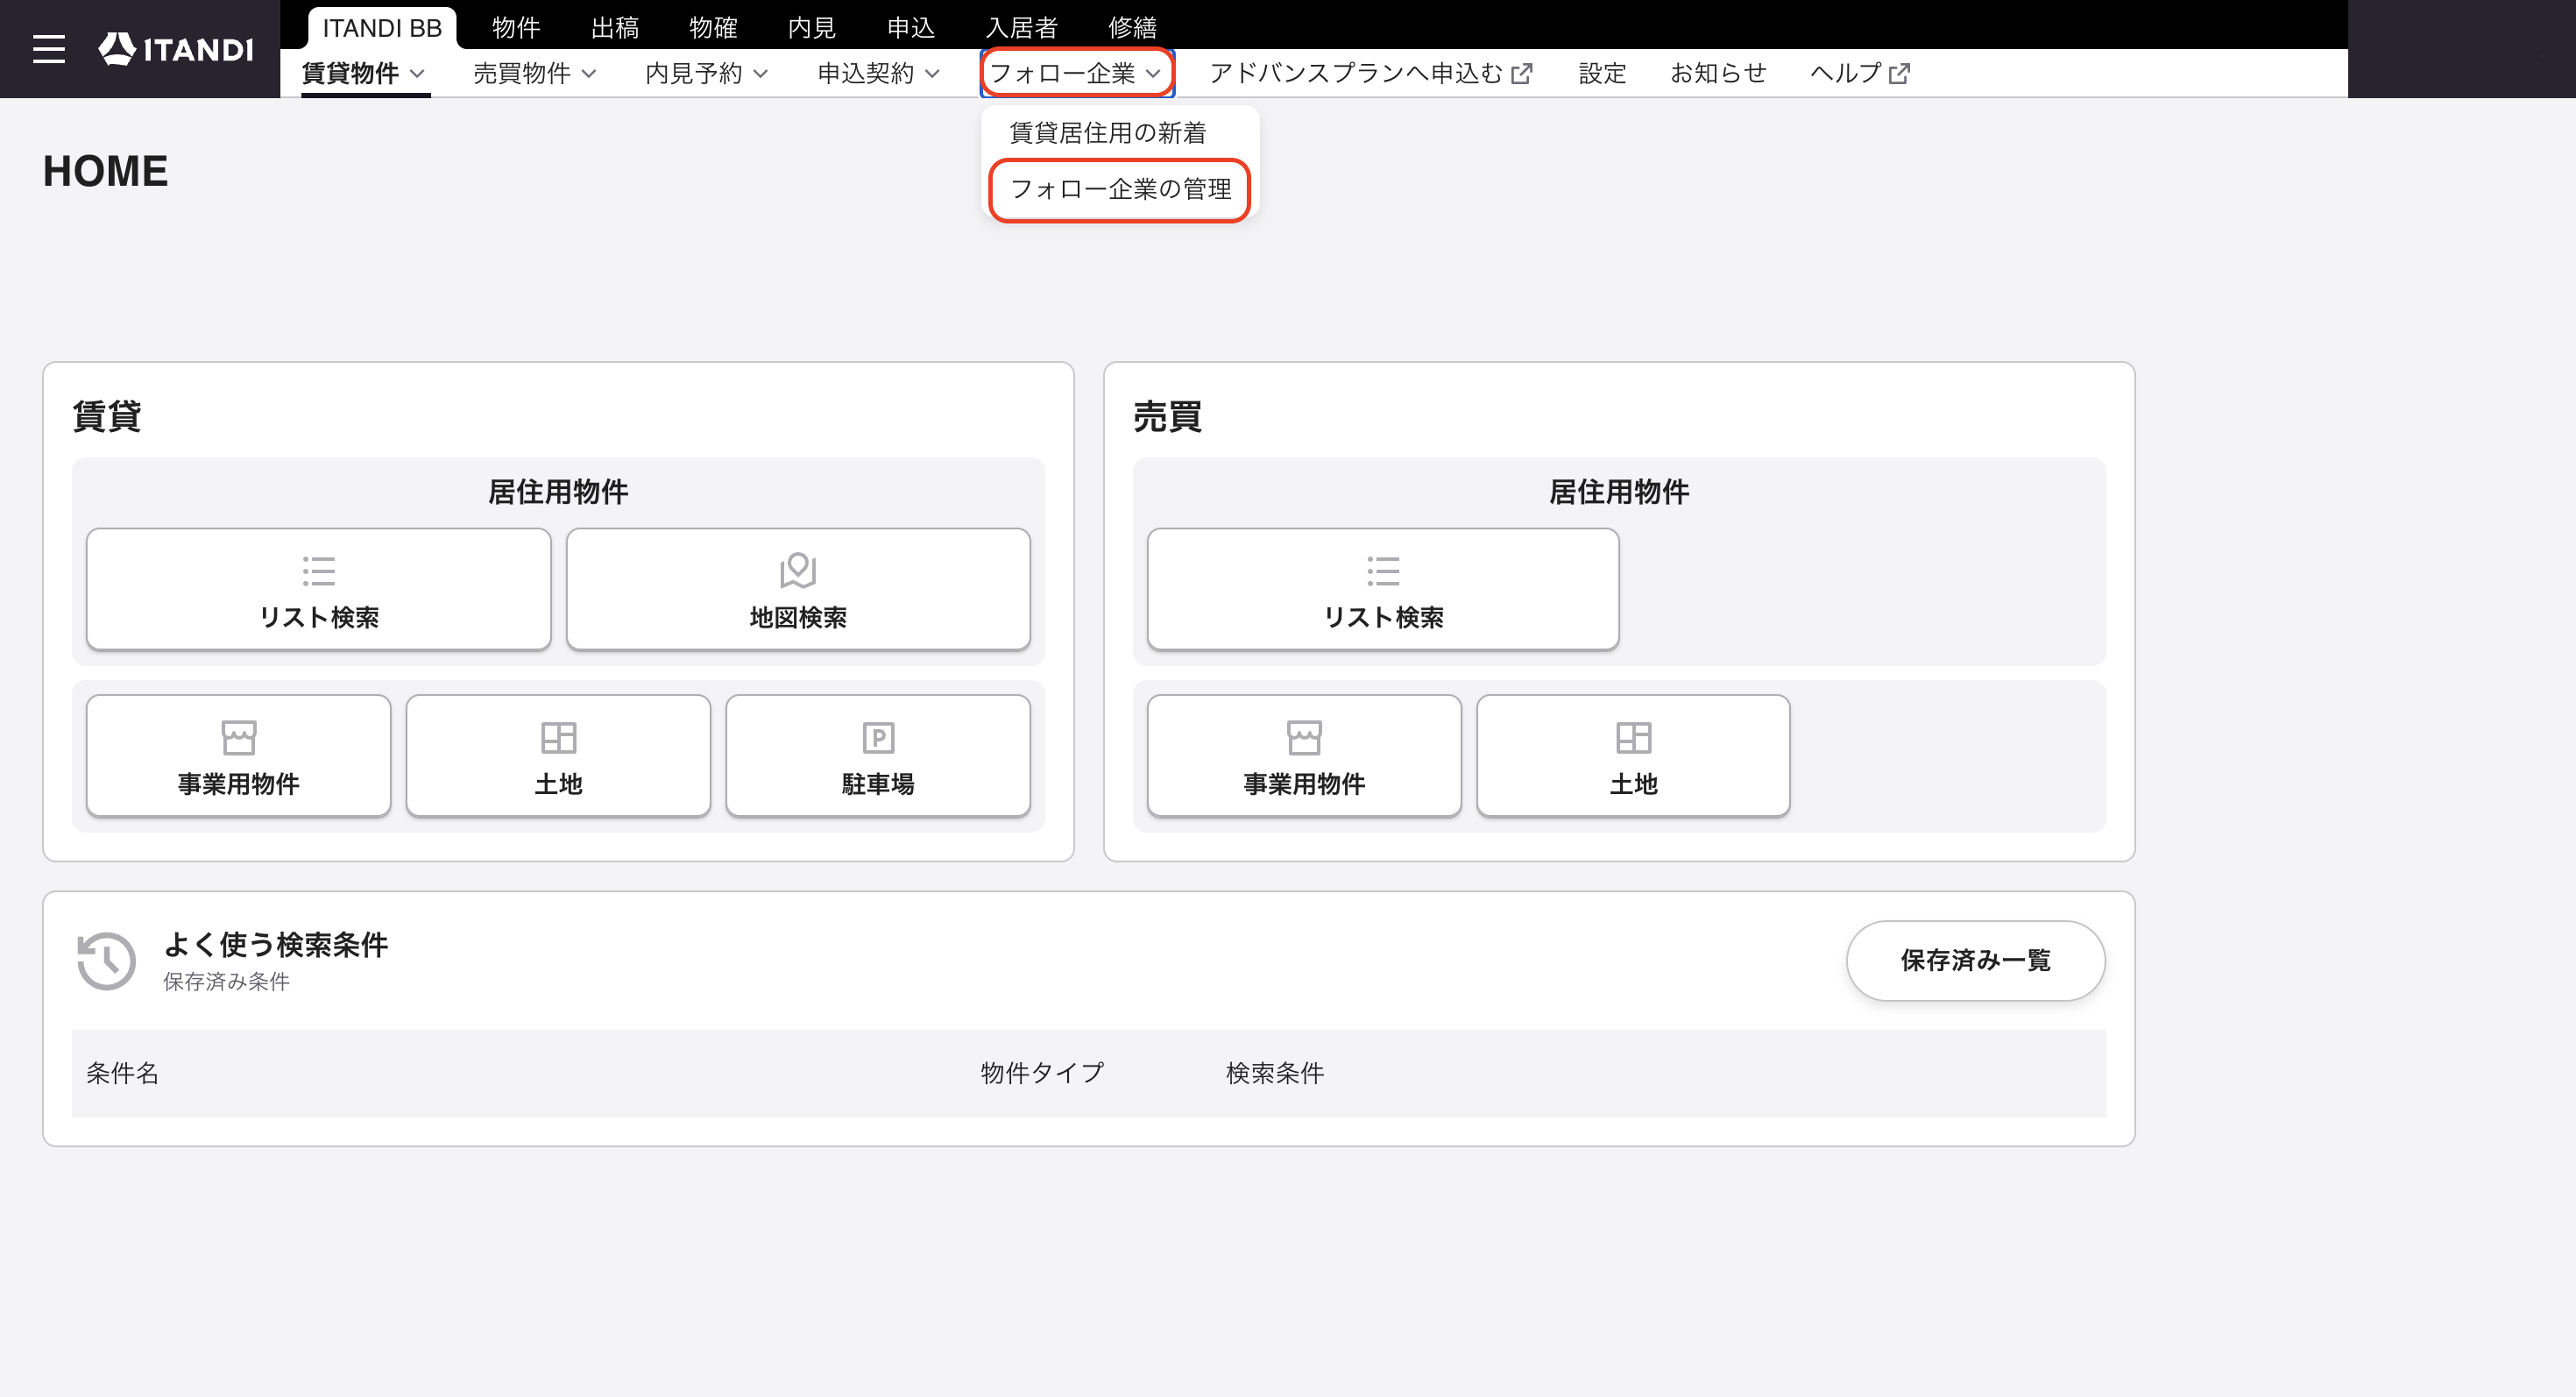Click the store icon in 売買 事業用物件
This screenshot has width=2576, height=1397.
1304,738
